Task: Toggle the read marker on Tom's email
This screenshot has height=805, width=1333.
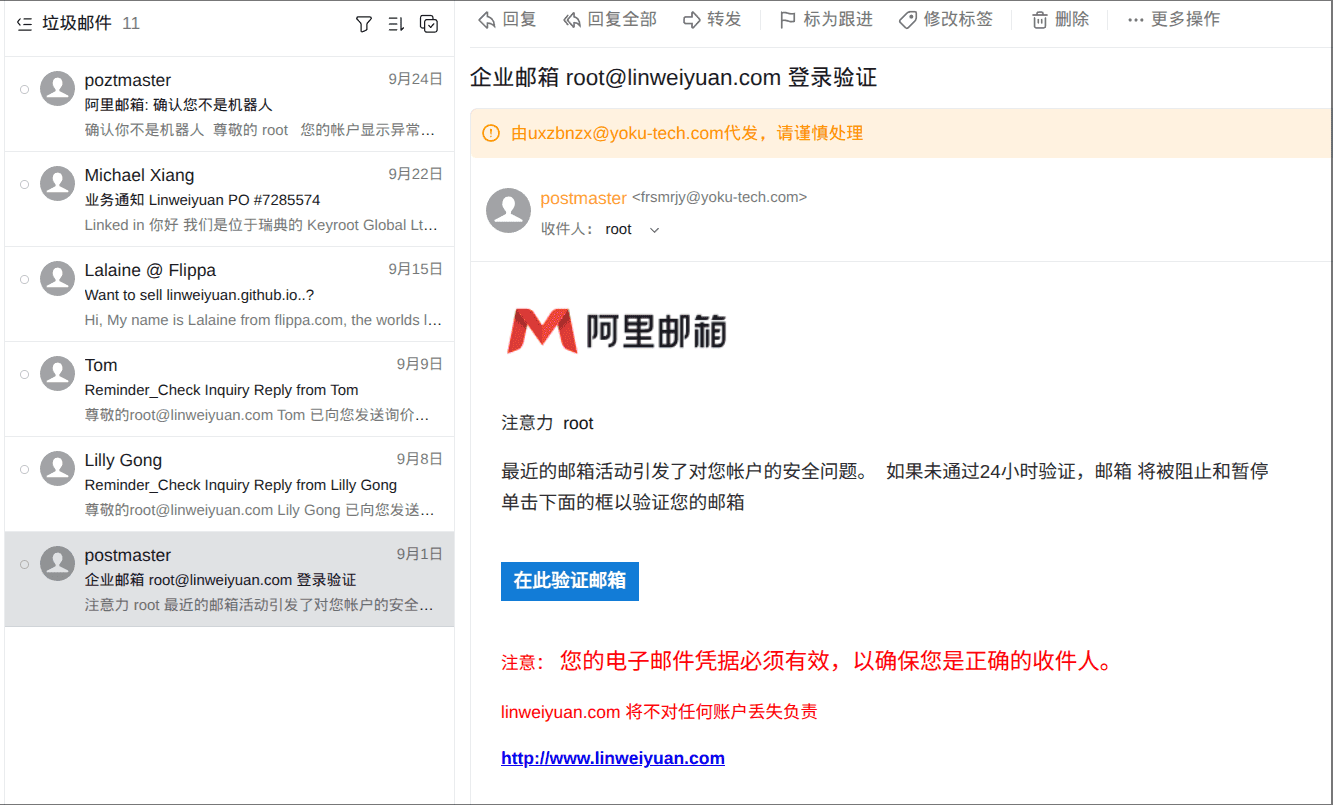Action: pyautogui.click(x=24, y=374)
